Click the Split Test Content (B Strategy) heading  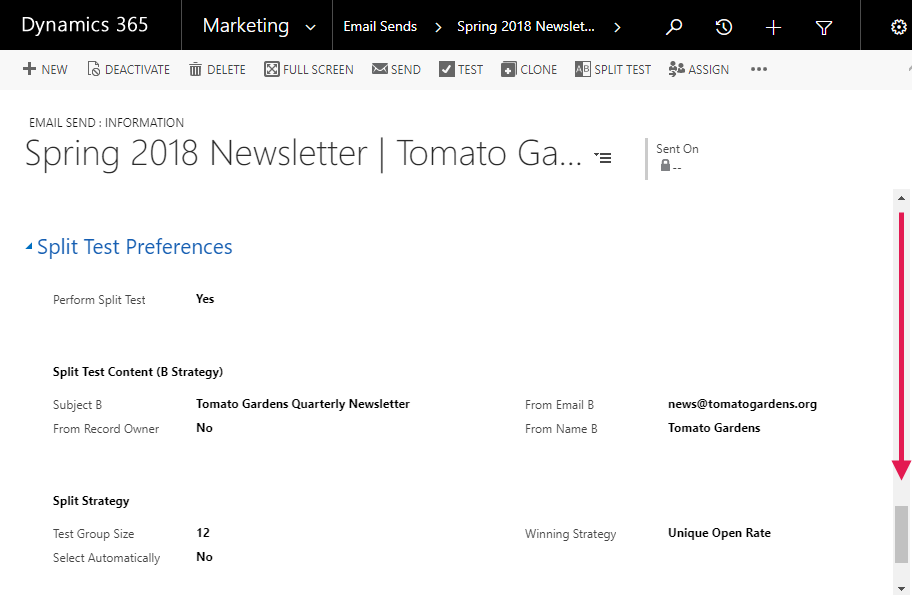tap(138, 372)
